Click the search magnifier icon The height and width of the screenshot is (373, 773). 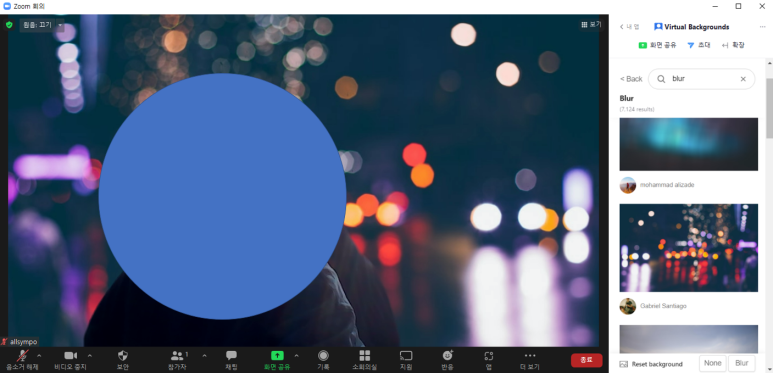point(662,79)
